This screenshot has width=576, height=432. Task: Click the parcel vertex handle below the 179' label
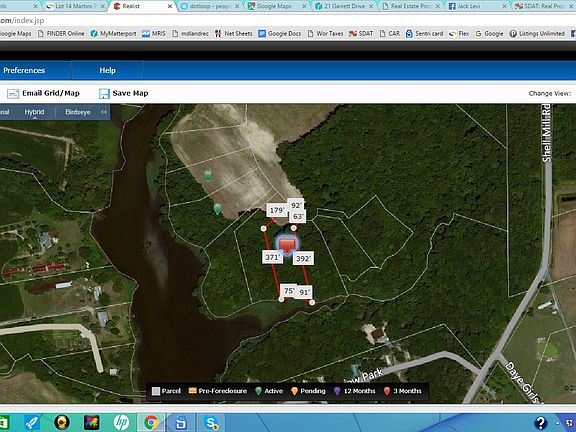coord(264,228)
